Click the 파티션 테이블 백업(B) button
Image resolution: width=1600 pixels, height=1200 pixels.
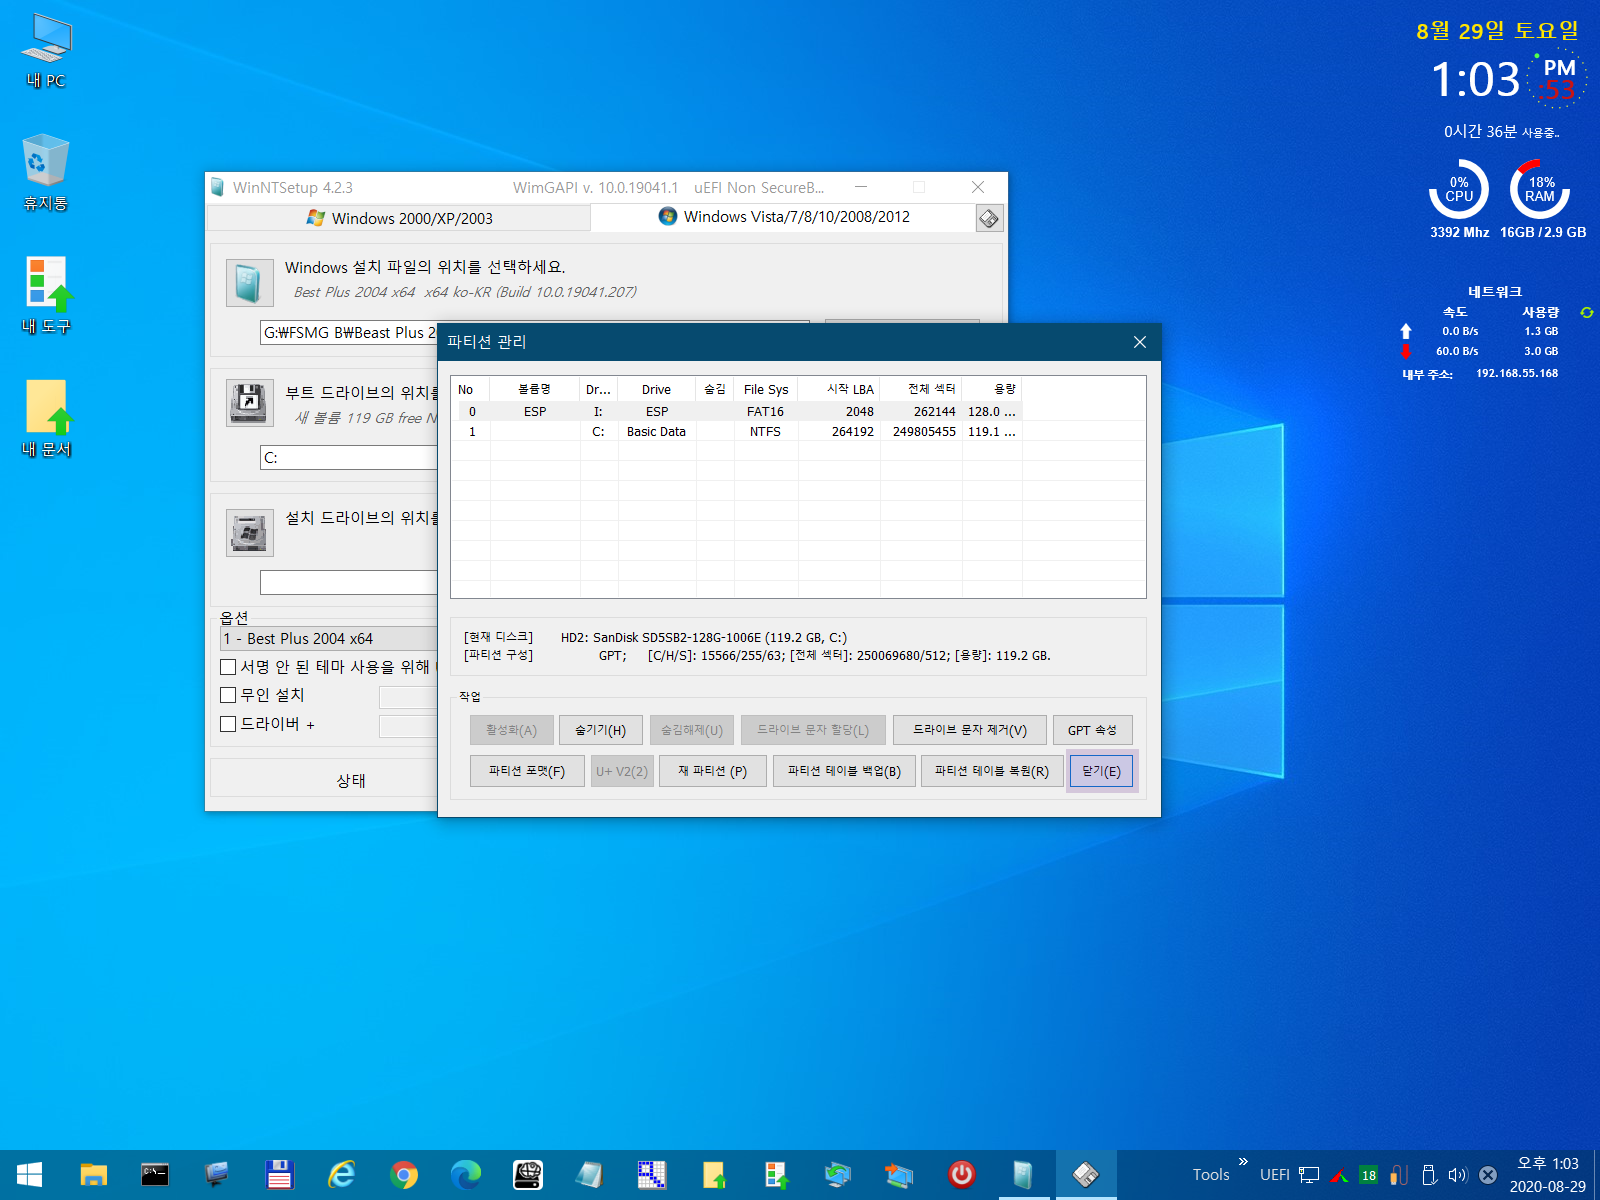[x=844, y=771]
